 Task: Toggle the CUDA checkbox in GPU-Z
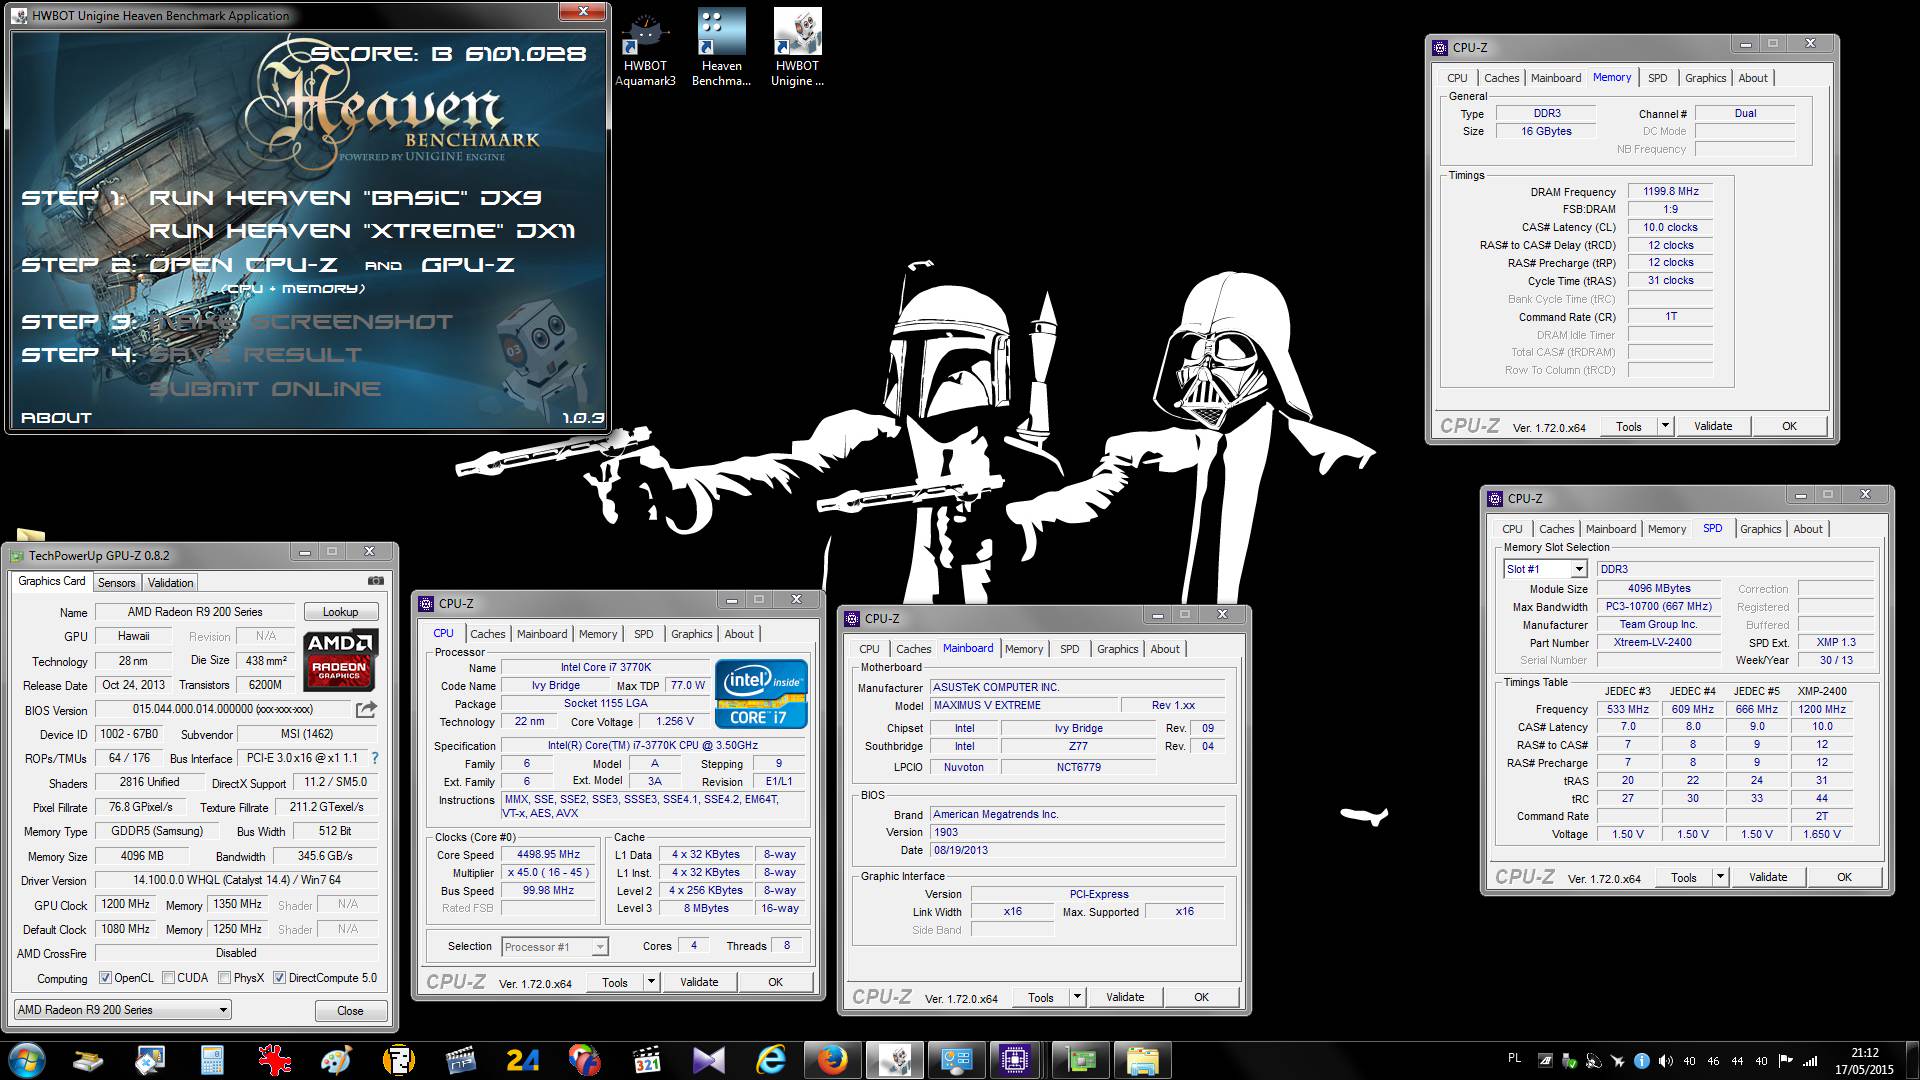[x=168, y=978]
